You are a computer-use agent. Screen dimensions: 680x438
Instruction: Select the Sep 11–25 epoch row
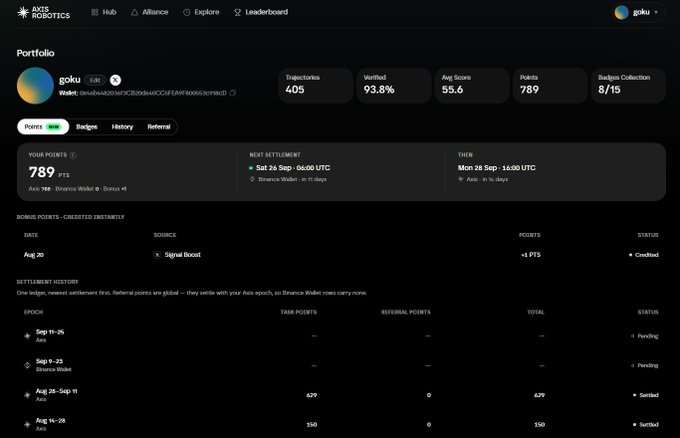click(341, 336)
